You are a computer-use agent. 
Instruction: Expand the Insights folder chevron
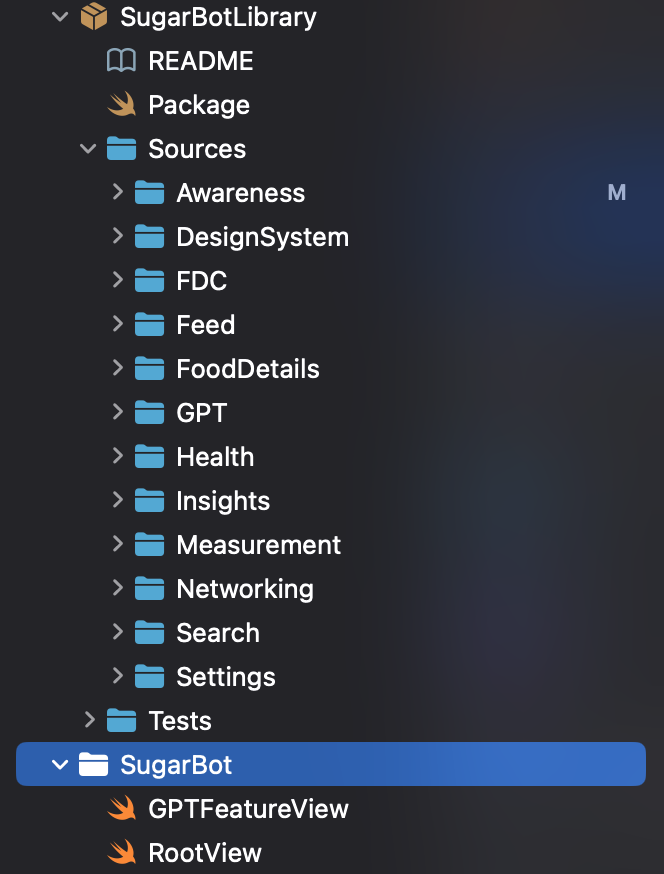coord(118,499)
